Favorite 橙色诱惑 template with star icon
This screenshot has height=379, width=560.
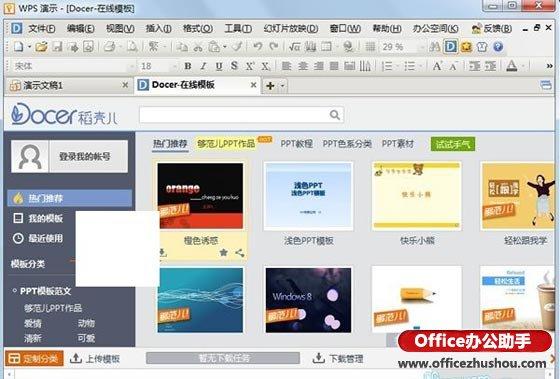224,253
